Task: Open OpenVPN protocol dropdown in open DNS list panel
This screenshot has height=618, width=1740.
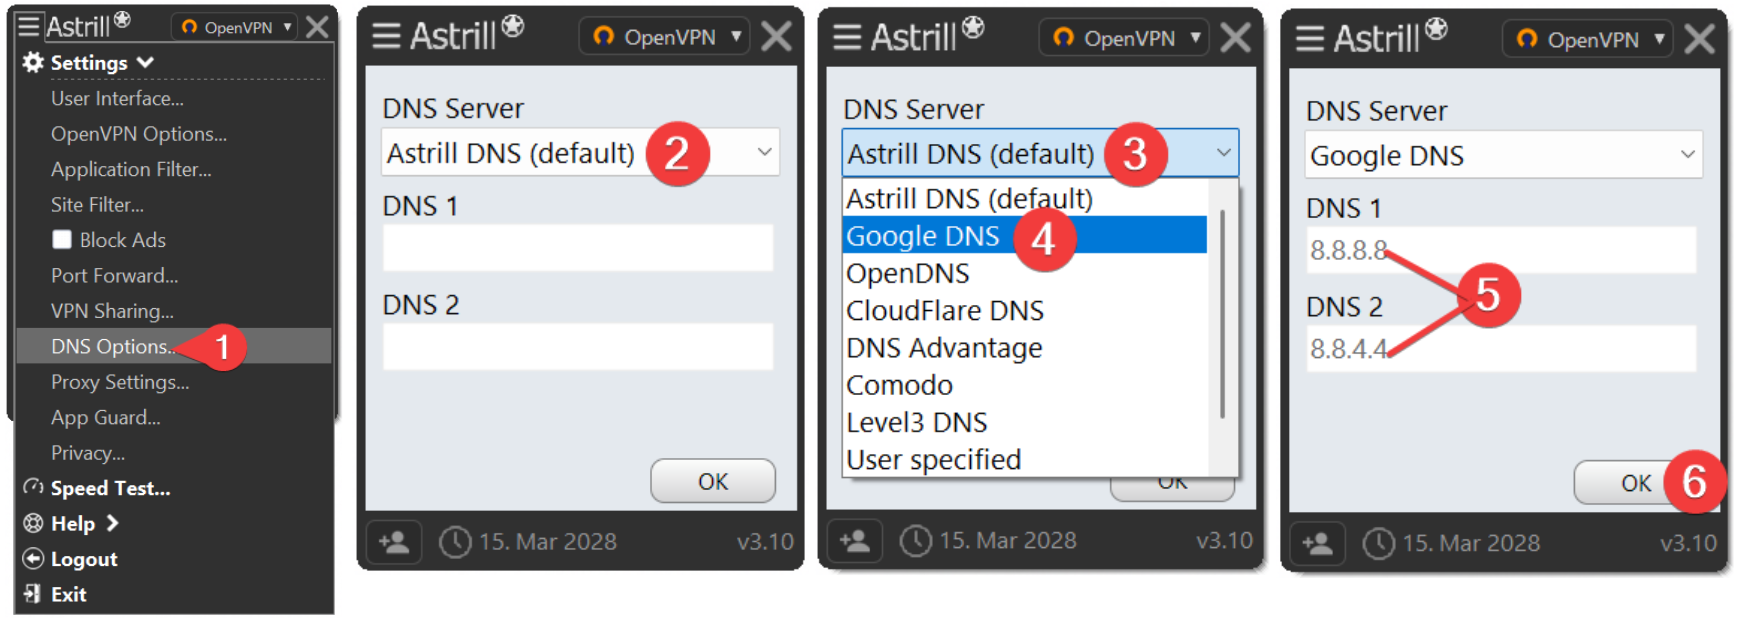Action: (1124, 38)
